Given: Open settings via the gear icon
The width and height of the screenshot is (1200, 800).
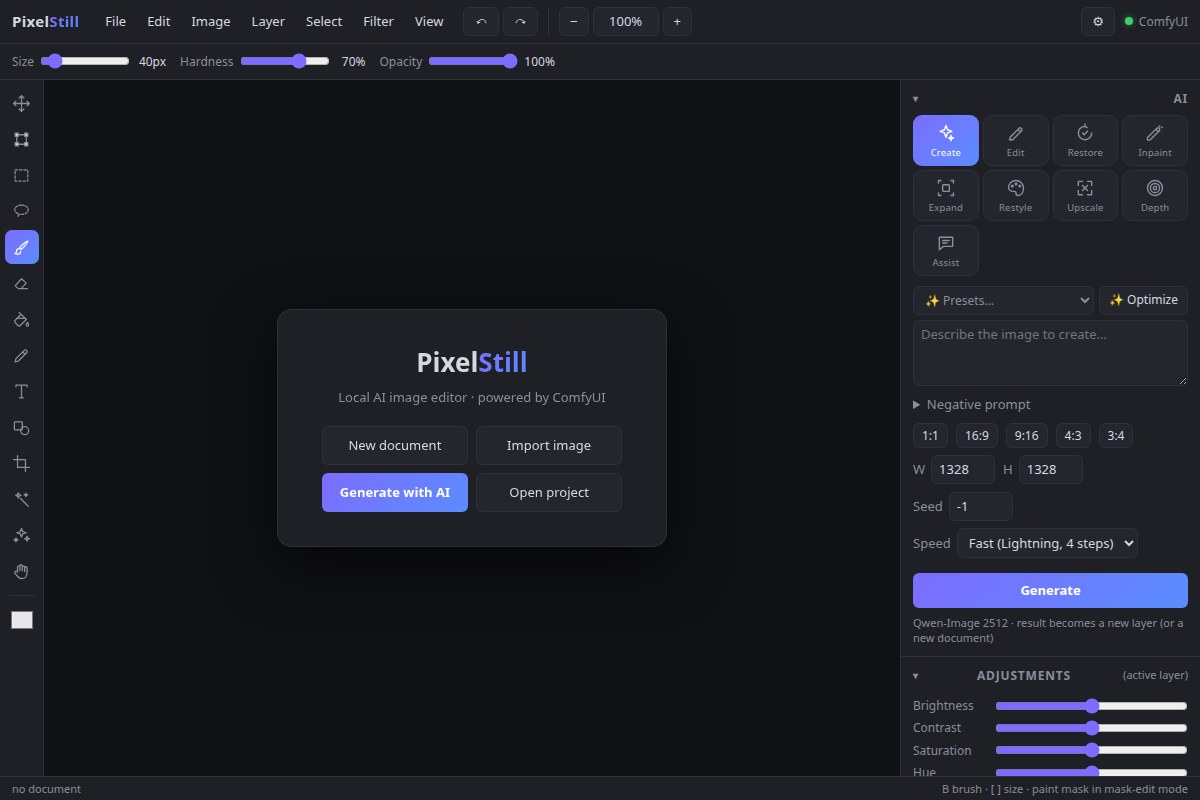Looking at the screenshot, I should click(x=1098, y=21).
